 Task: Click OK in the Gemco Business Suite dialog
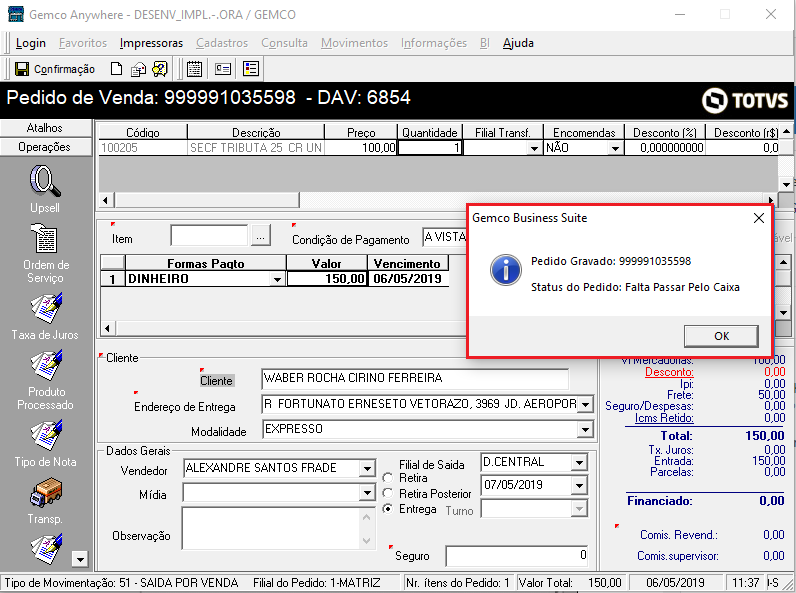coord(721,336)
